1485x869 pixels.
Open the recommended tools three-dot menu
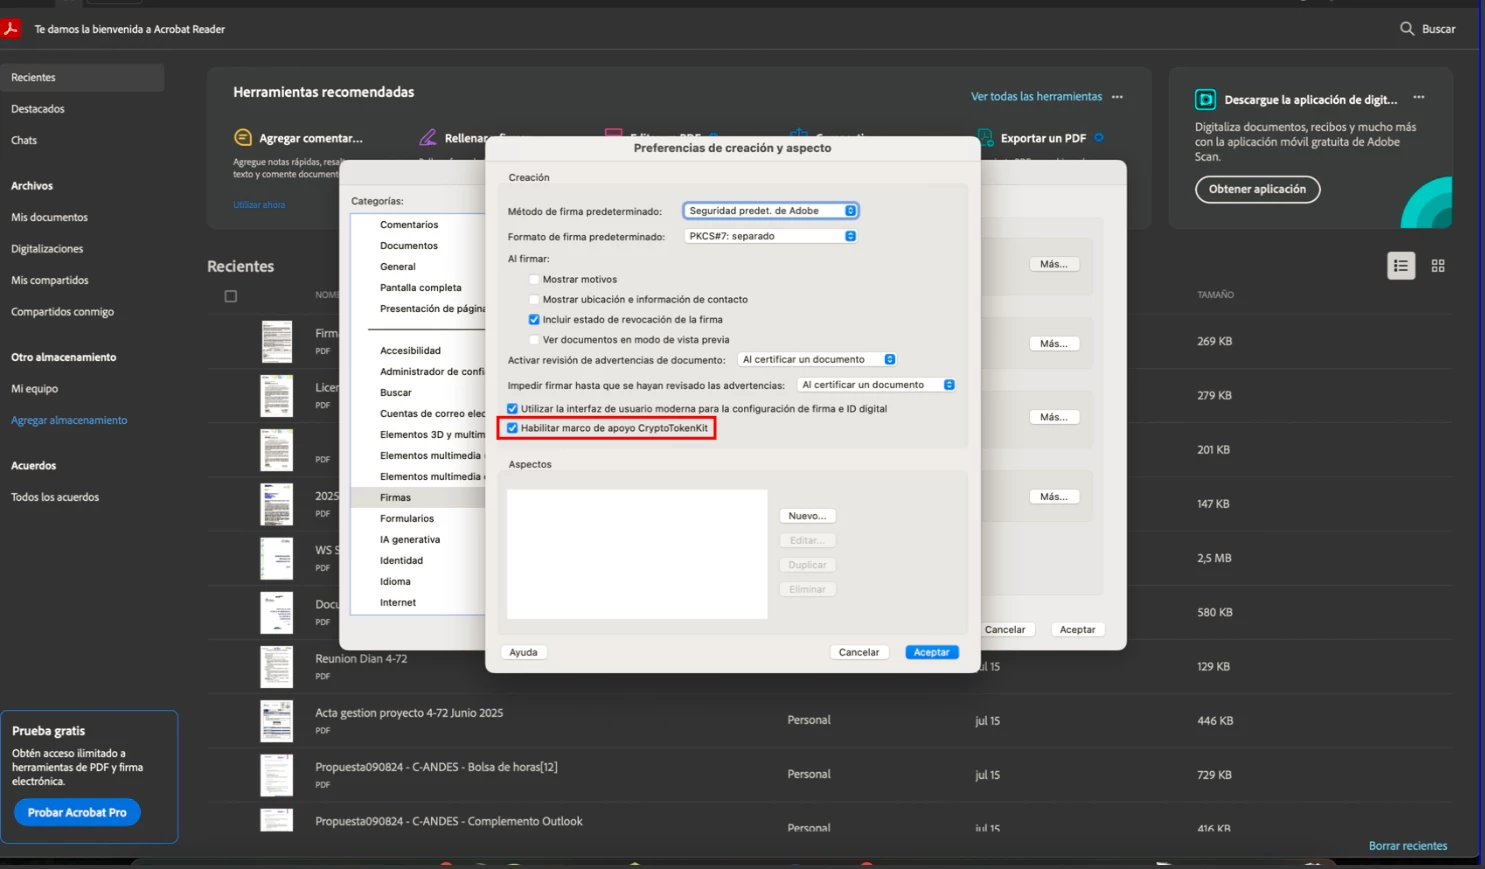[x=1117, y=97]
